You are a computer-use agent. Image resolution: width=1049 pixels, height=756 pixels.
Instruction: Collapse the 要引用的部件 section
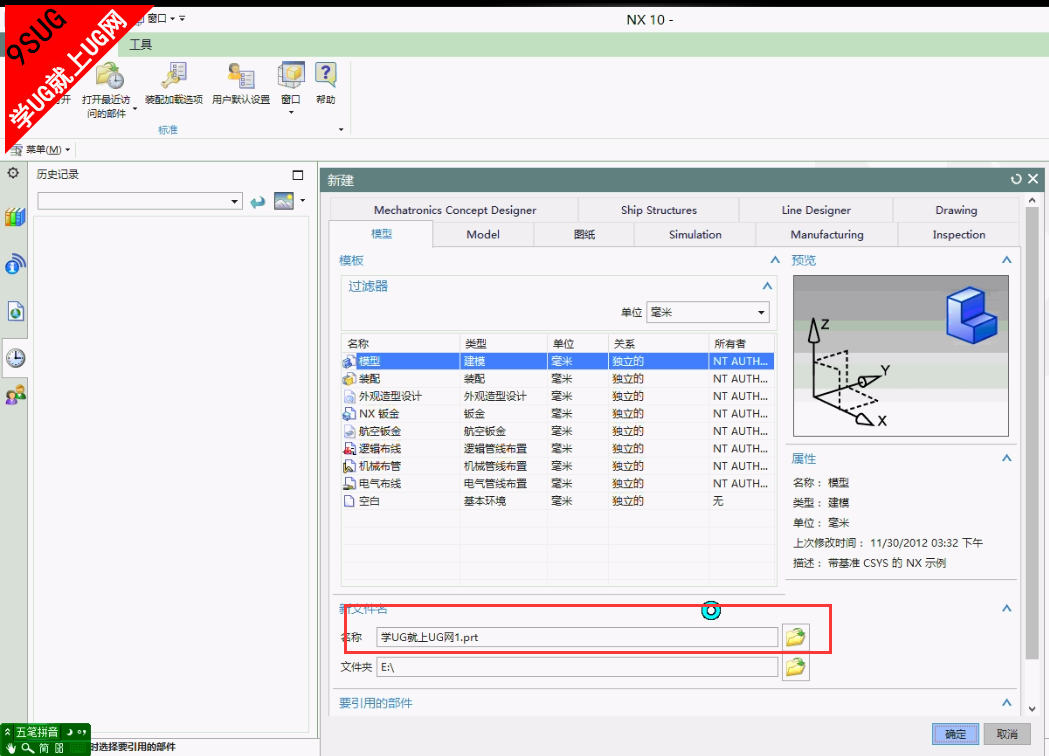point(1006,702)
